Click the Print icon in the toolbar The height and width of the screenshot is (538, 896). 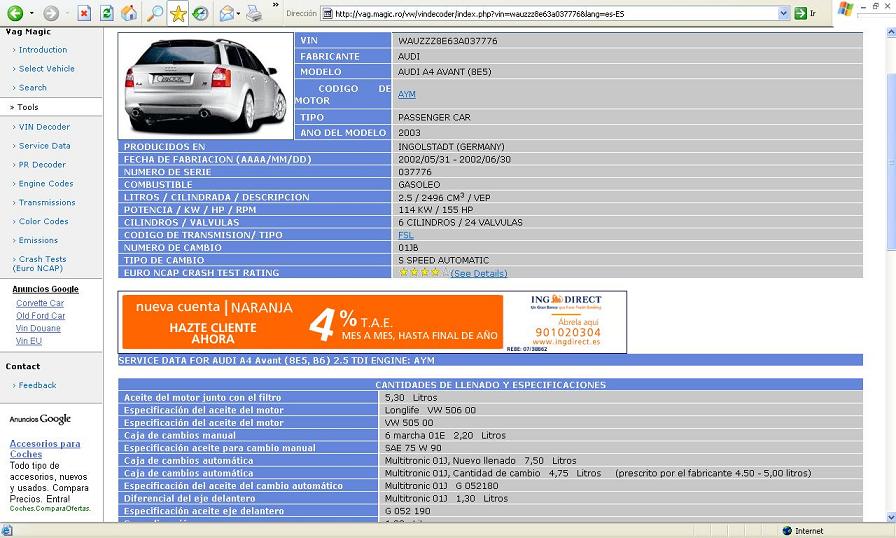(x=254, y=13)
